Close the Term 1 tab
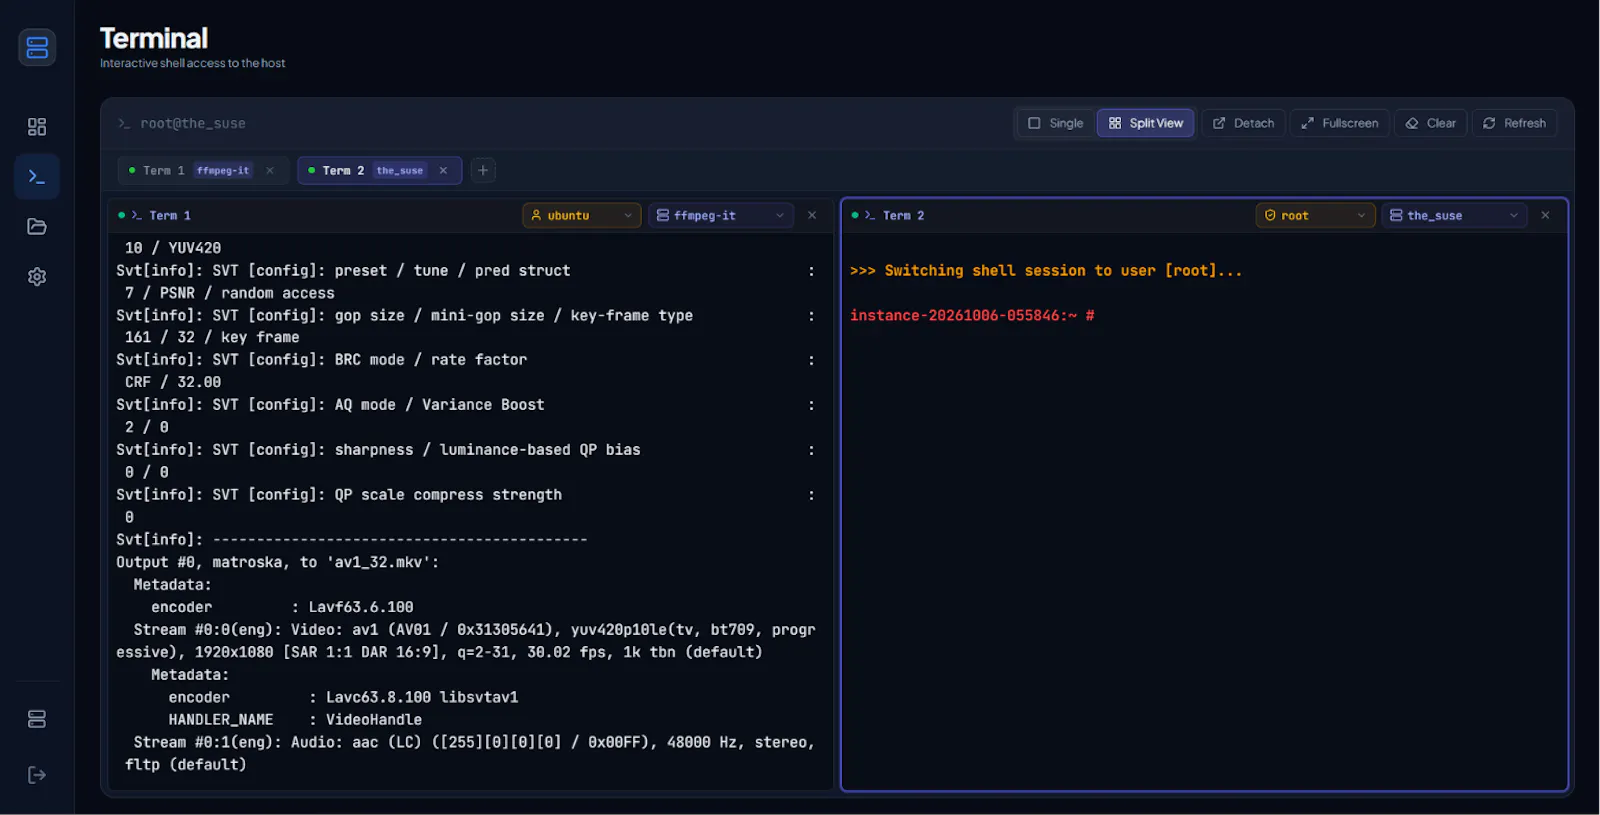This screenshot has height=815, width=1600. (x=270, y=171)
